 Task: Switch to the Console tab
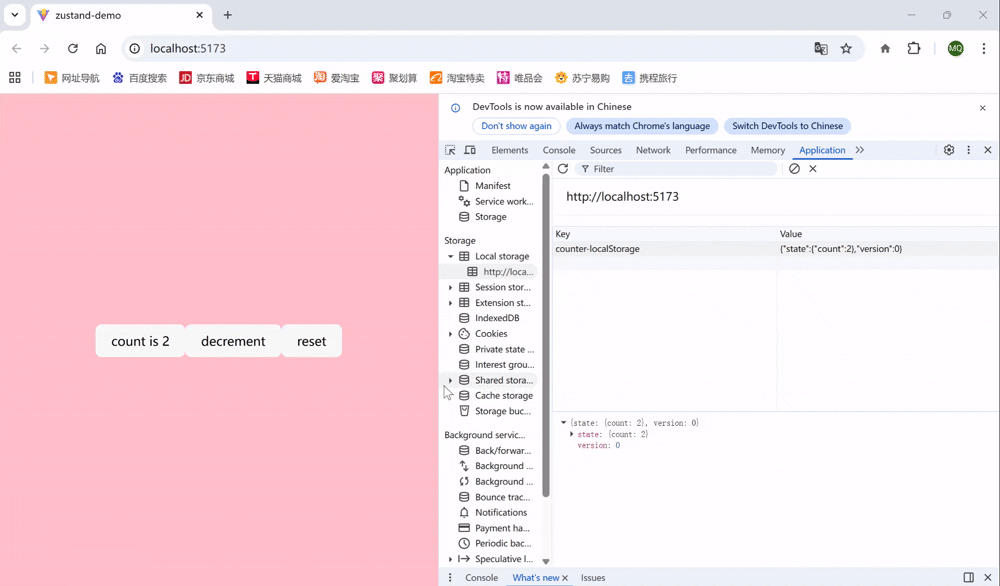click(x=558, y=149)
